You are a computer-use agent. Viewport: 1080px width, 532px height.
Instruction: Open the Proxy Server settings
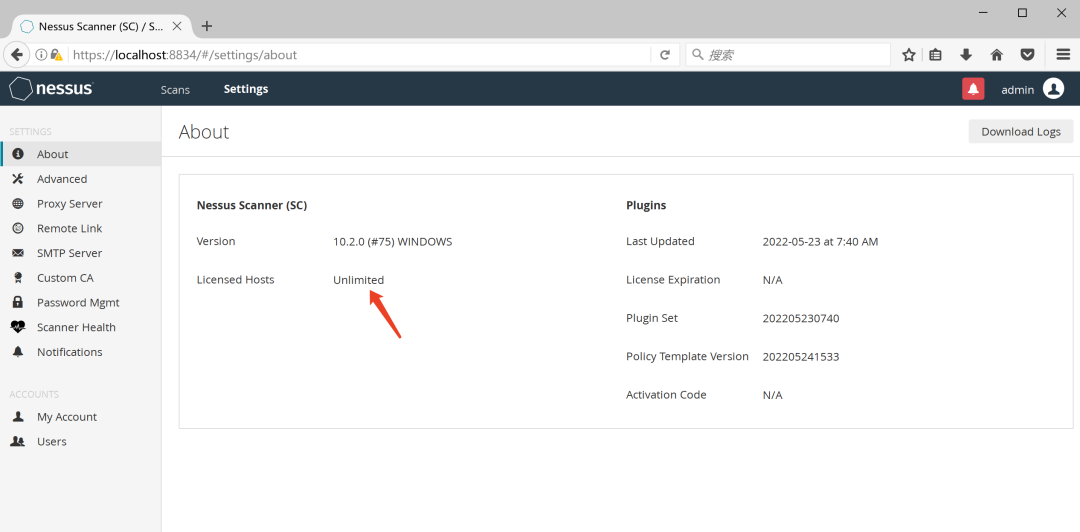[x=81, y=204]
